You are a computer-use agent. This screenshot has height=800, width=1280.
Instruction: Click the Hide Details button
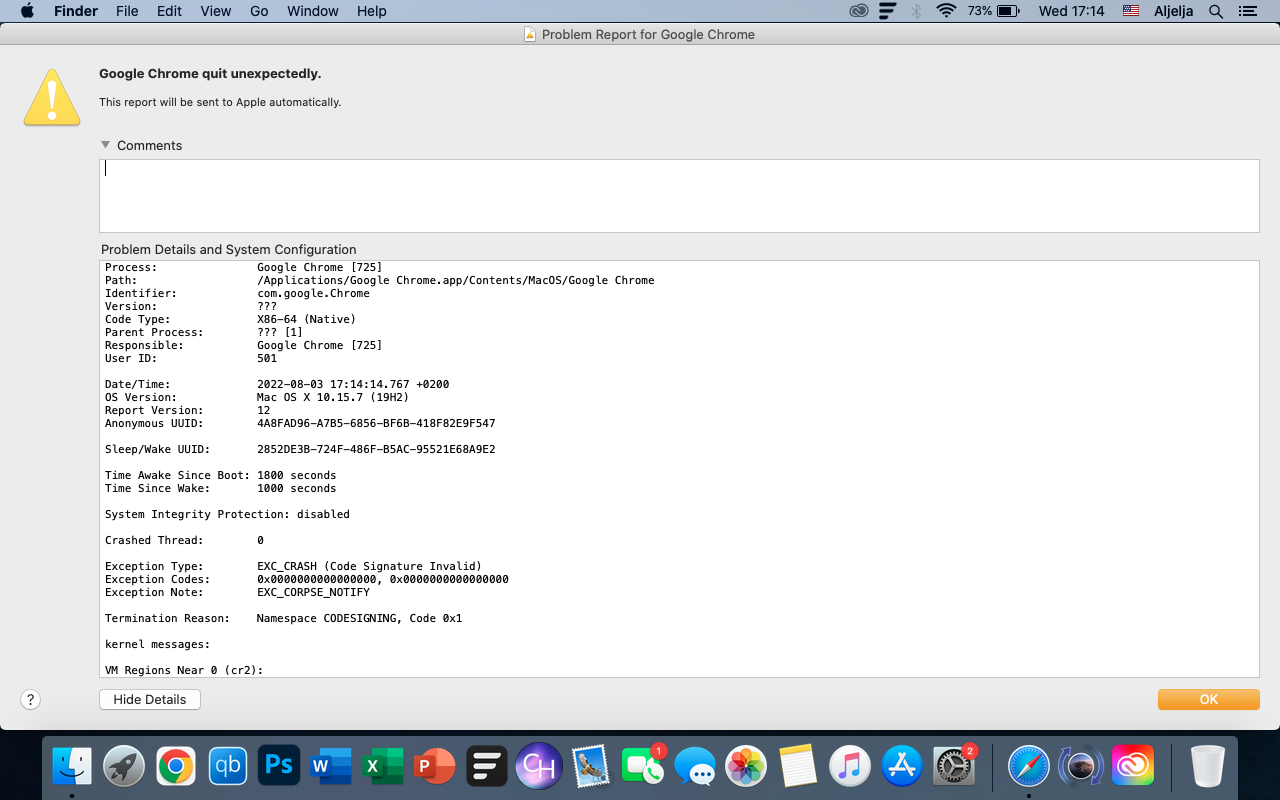click(x=150, y=699)
